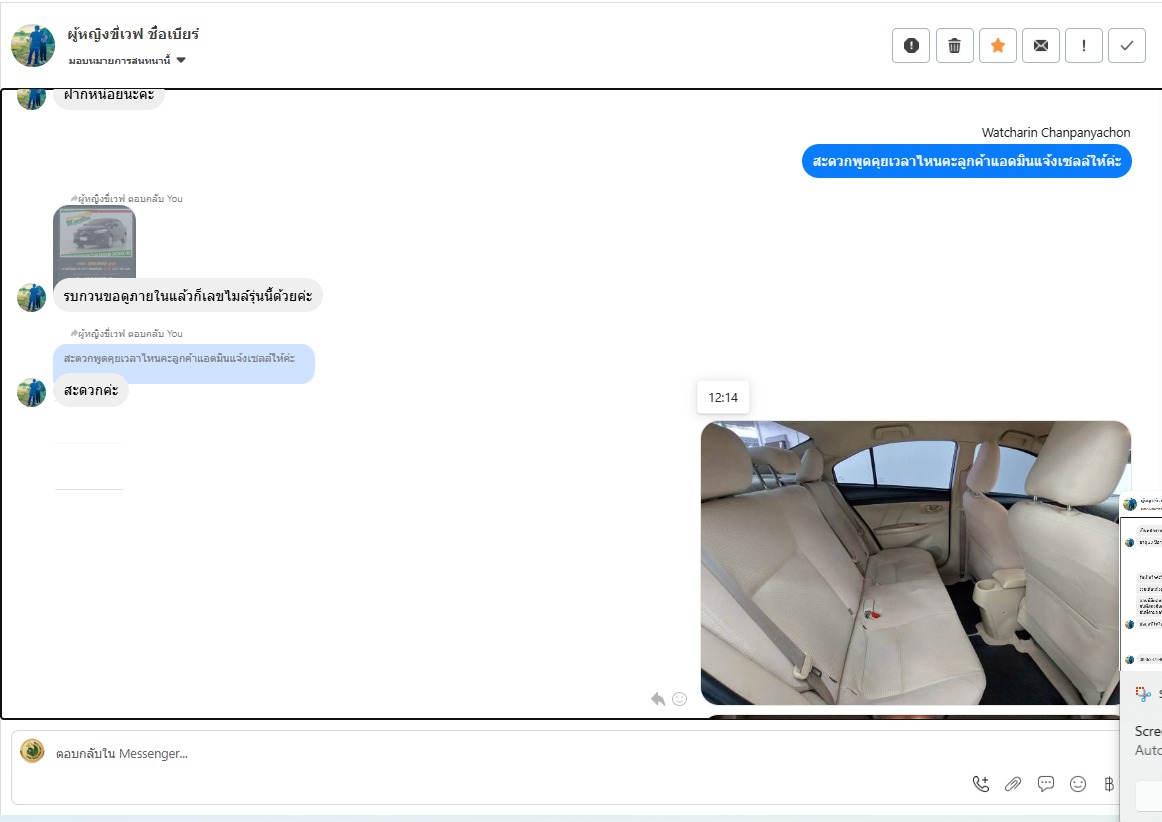The width and height of the screenshot is (1162, 822).
Task: Mark conversation unread with envelope icon
Action: [1040, 46]
